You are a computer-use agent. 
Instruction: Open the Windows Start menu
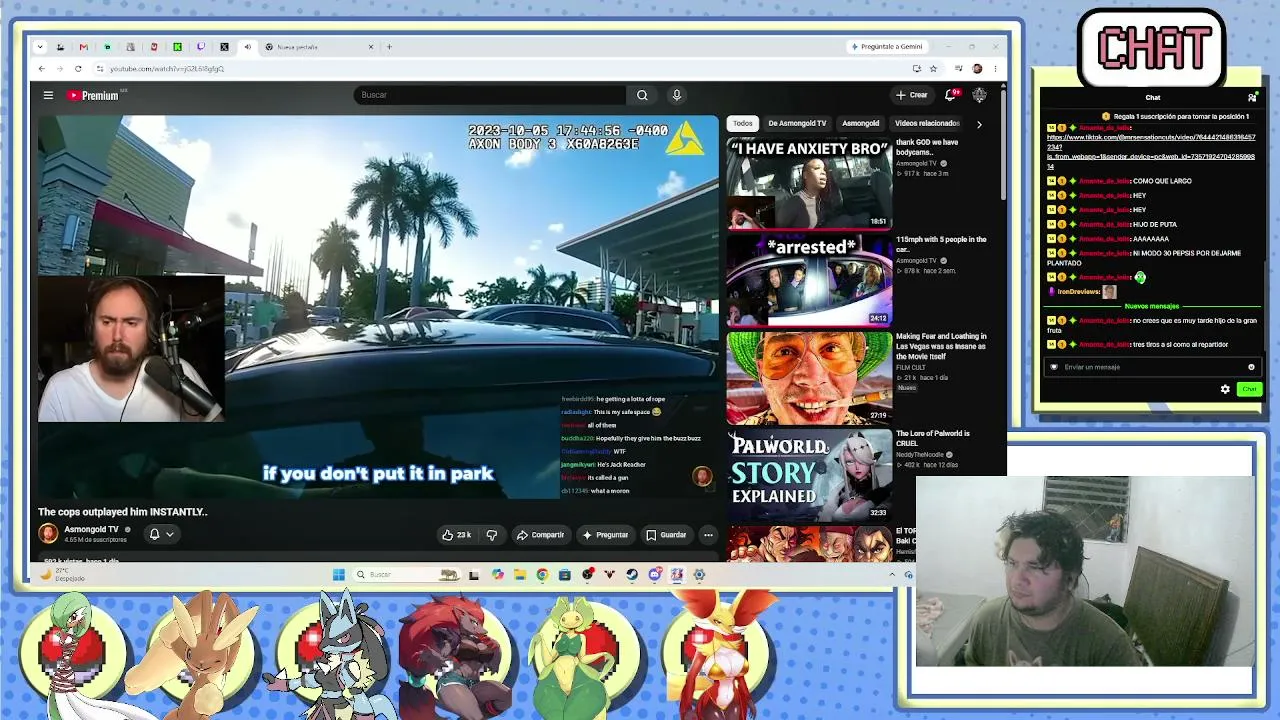[x=339, y=575]
